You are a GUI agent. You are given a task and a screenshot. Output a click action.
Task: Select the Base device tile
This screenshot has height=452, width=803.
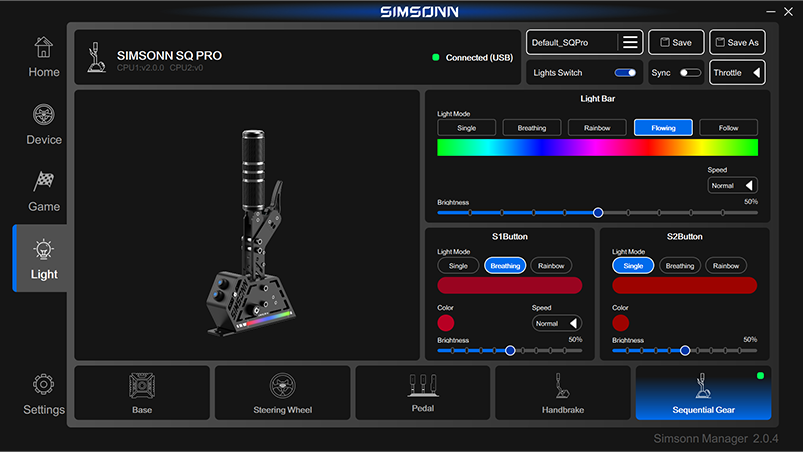tap(142, 392)
